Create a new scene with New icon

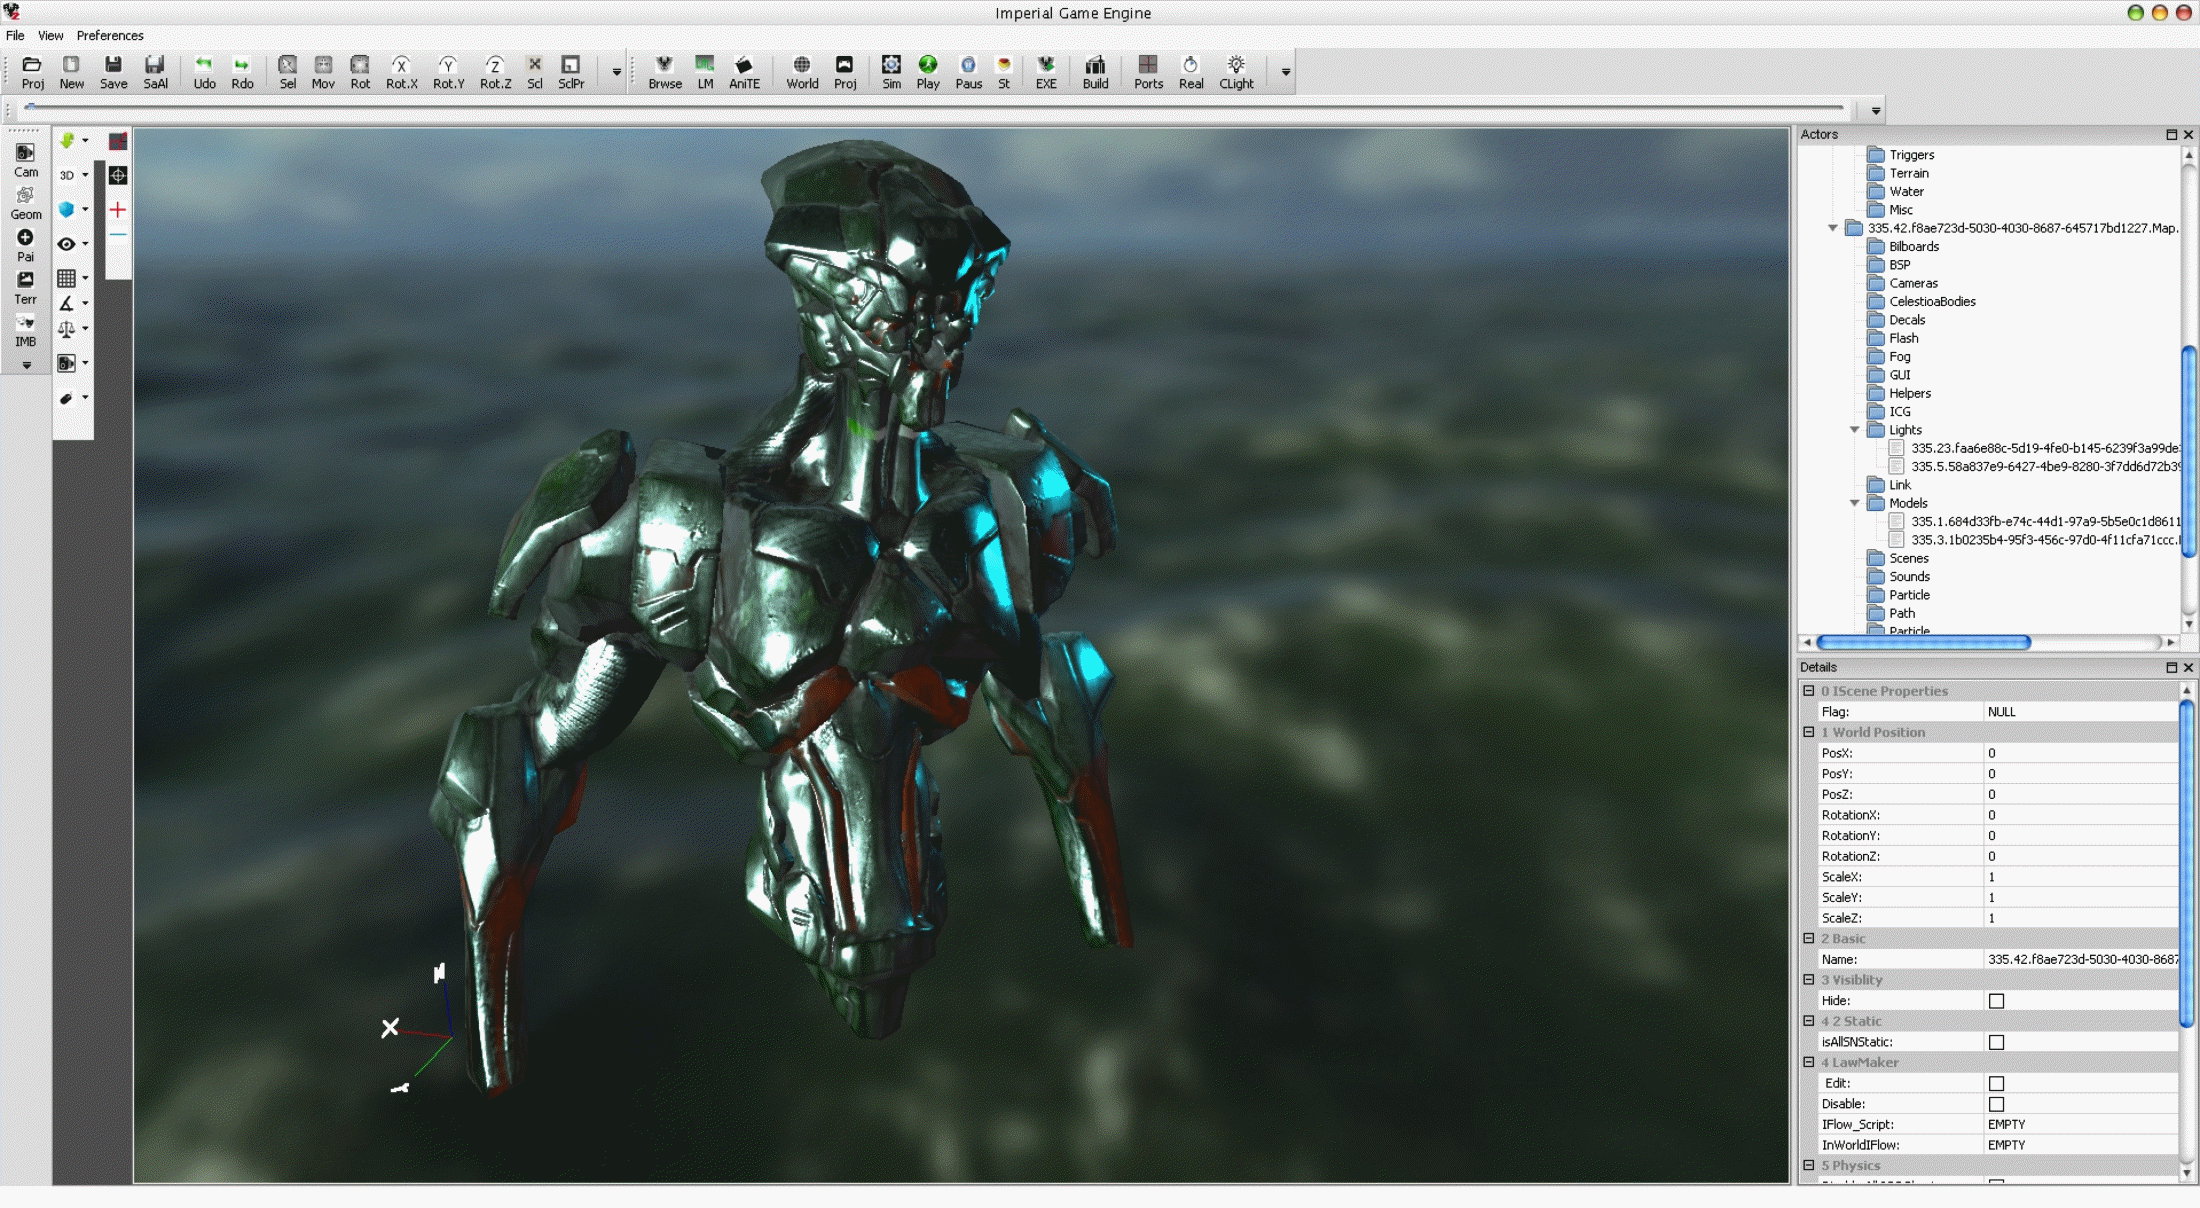click(x=71, y=72)
